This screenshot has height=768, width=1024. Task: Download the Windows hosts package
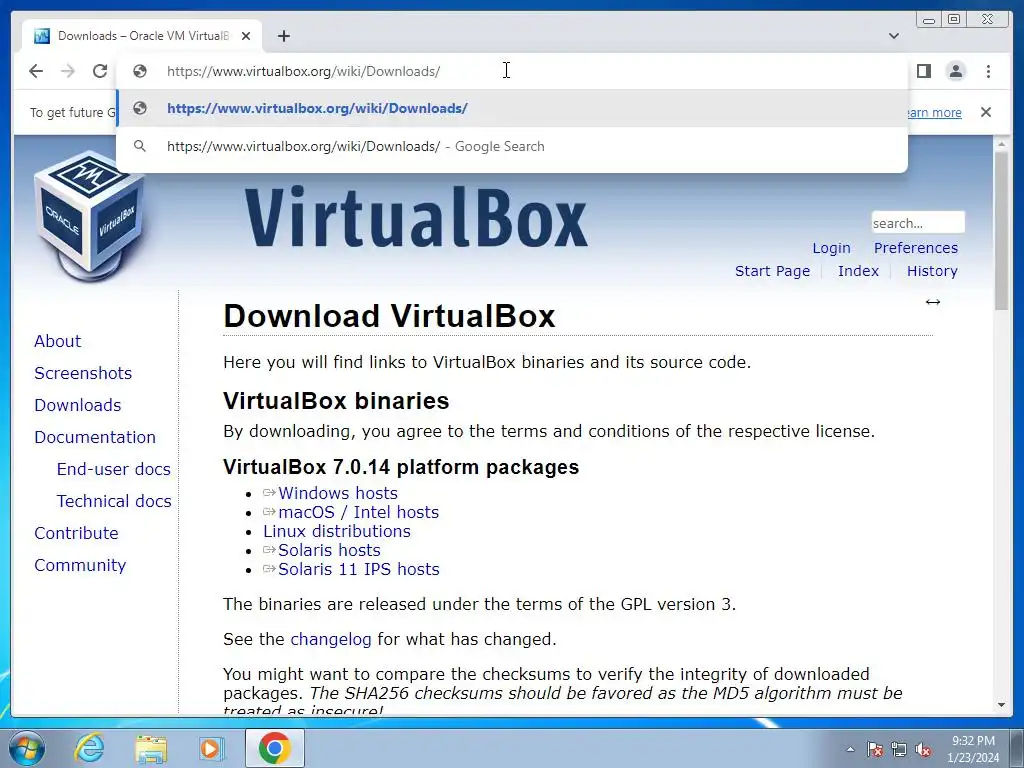(x=338, y=493)
